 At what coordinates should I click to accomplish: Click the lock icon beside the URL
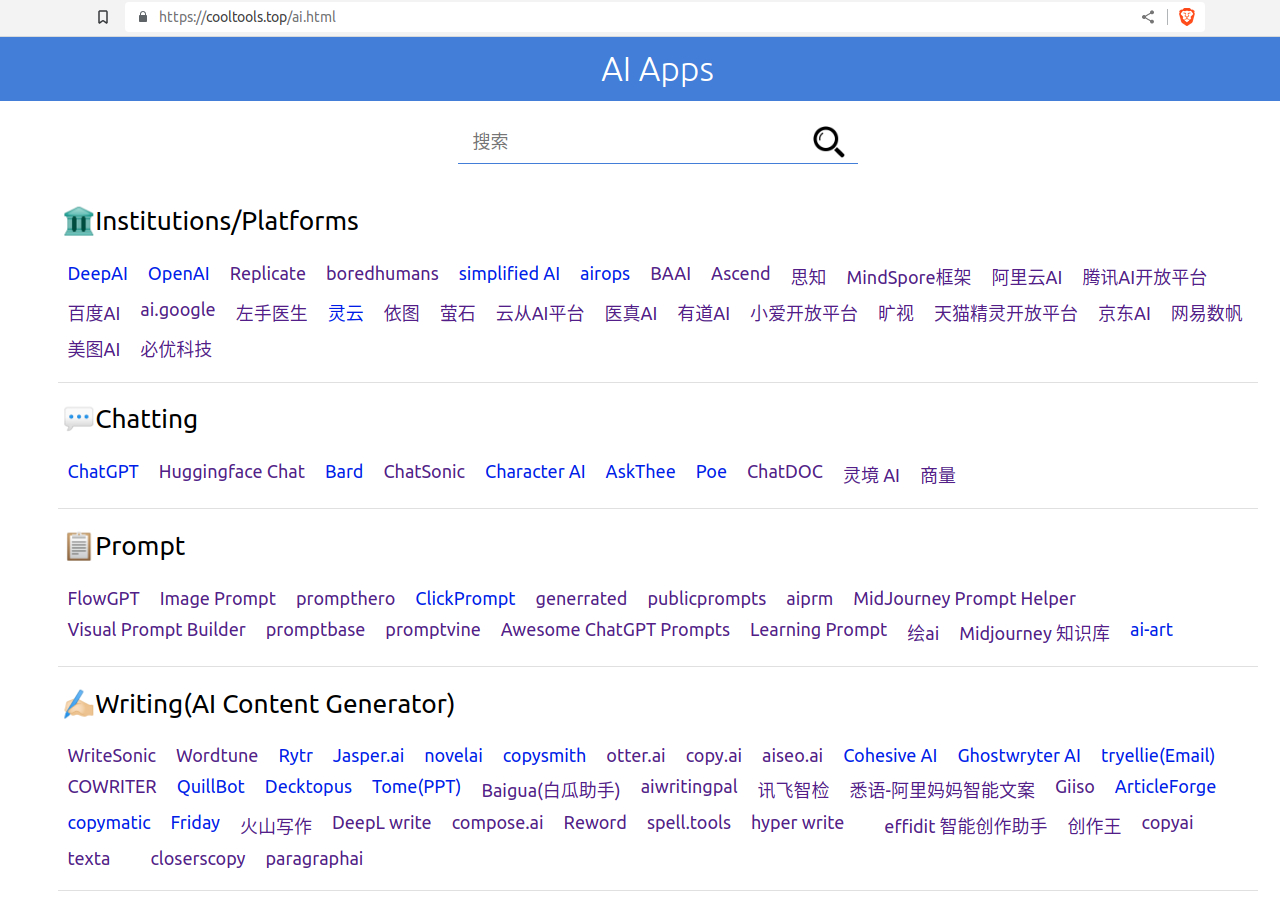coord(143,17)
